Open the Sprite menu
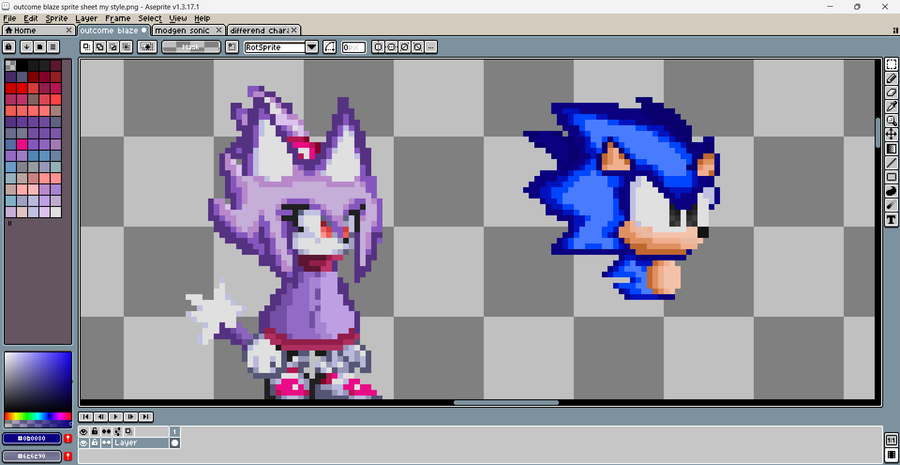900x465 pixels. point(56,18)
